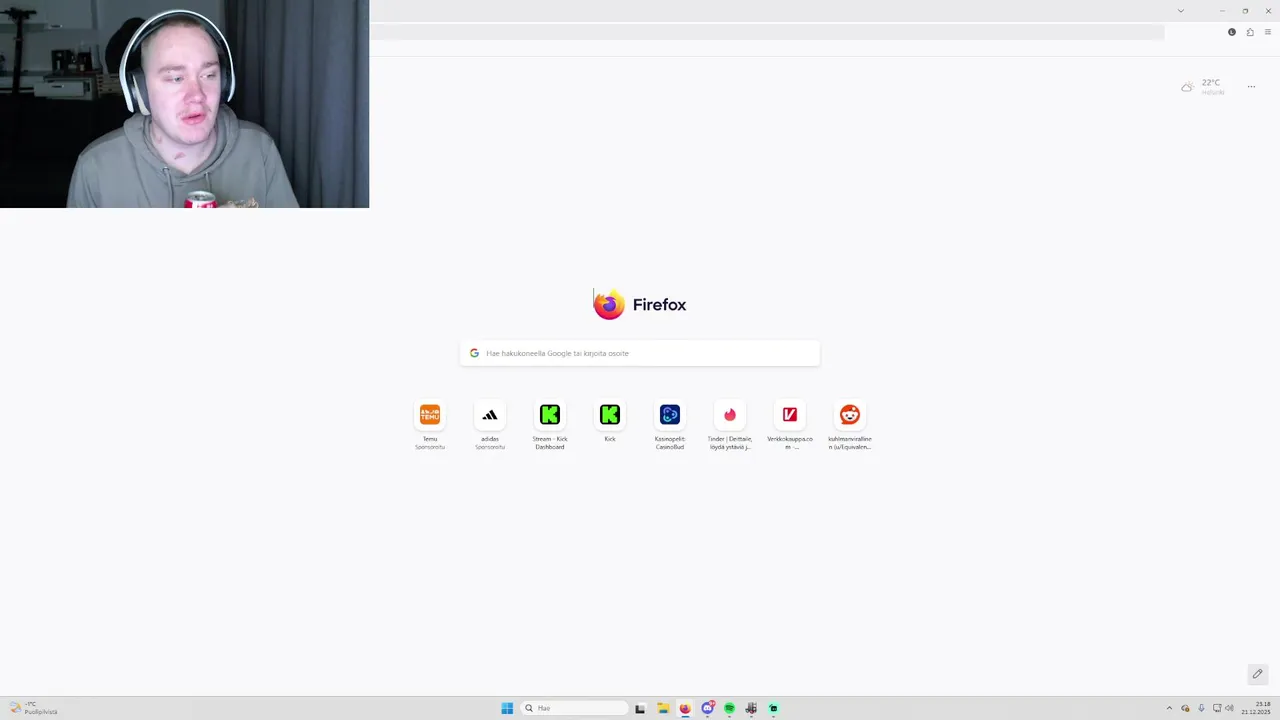The height and width of the screenshot is (720, 1280).
Task: Click the customize new tab pencil icon
Action: click(x=1257, y=674)
